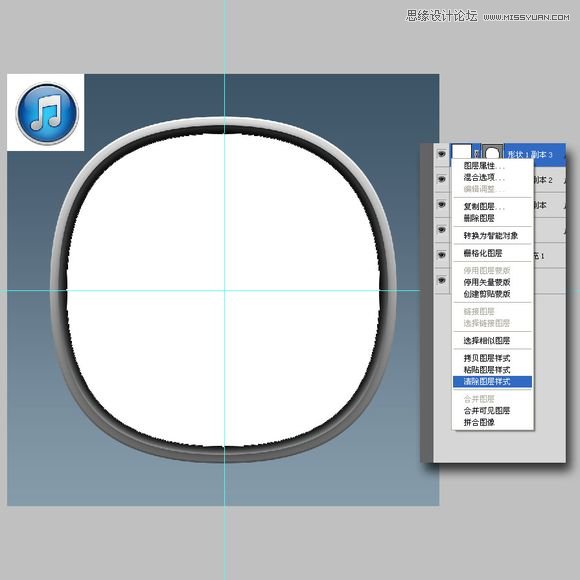Click the link icon between layer thumbnail and mask

click(476, 153)
